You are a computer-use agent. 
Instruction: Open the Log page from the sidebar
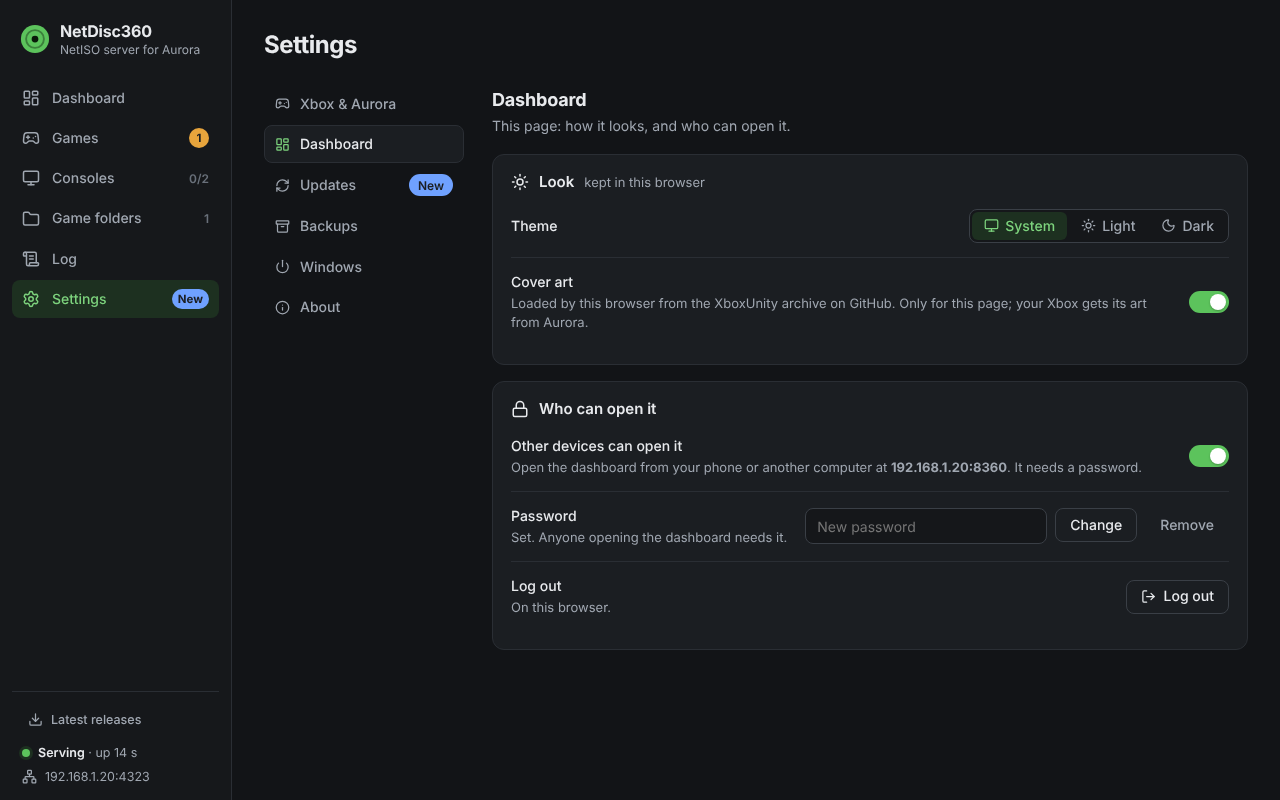(115, 259)
